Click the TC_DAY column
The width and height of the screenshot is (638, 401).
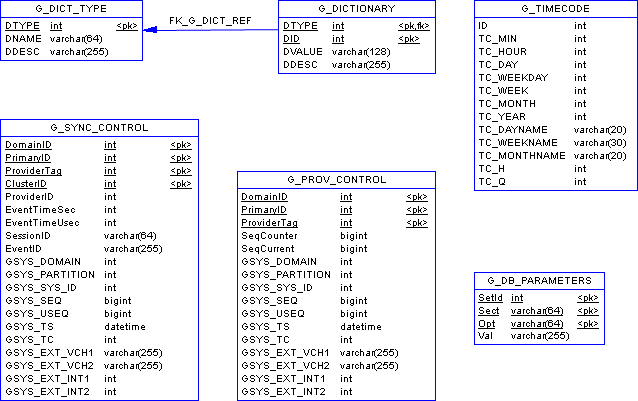coord(498,65)
